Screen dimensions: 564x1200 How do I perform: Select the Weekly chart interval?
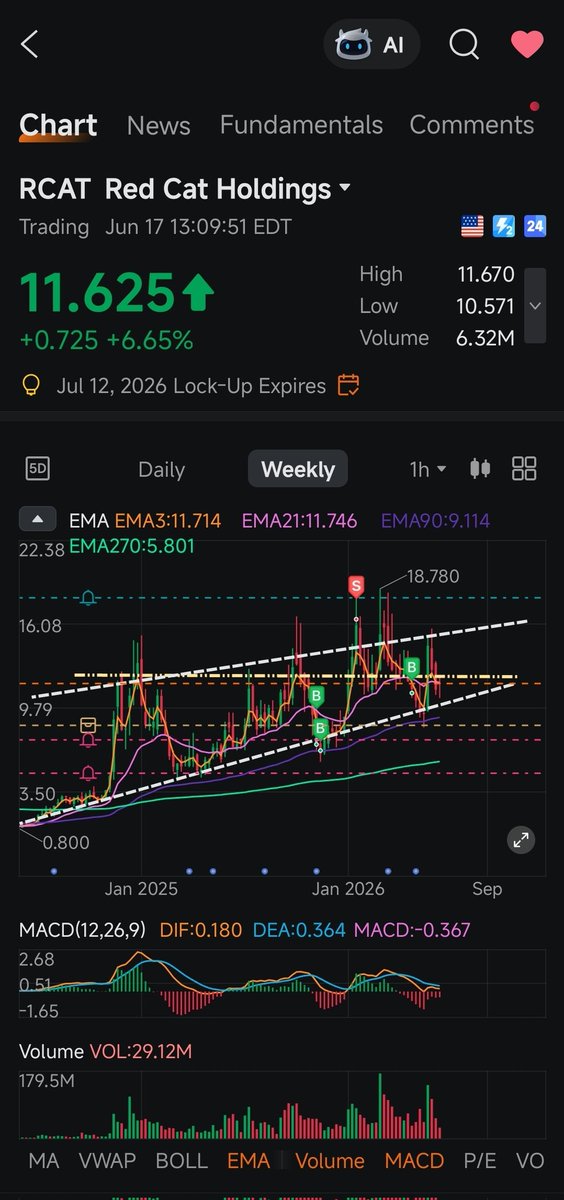pos(298,469)
